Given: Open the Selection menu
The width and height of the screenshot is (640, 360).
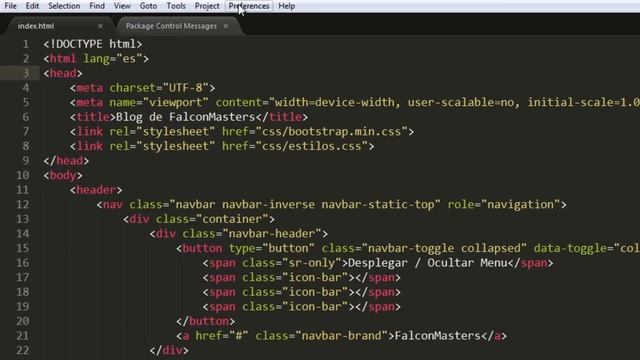Looking at the screenshot, I should (x=64, y=6).
